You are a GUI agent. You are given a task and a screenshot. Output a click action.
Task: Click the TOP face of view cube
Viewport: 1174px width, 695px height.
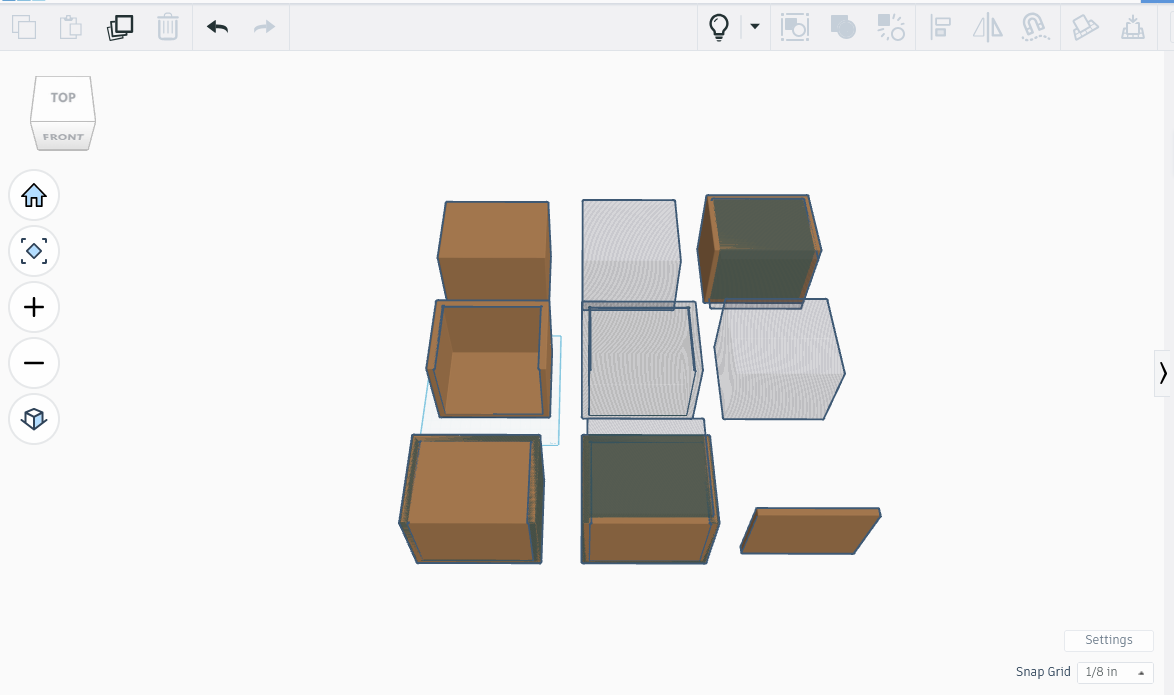[x=63, y=97]
